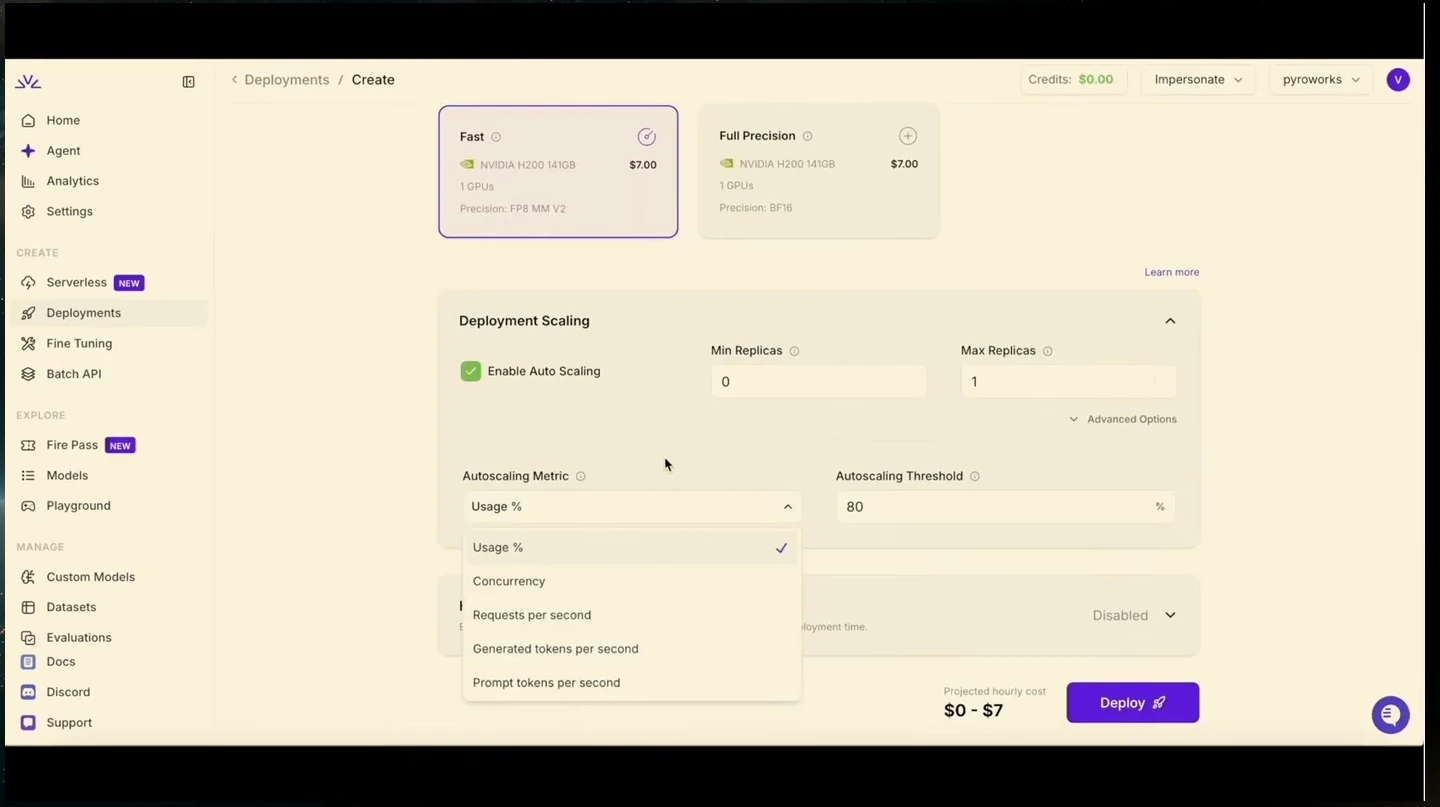1440x807 pixels.
Task: Open the pyroworks account dropdown
Action: click(x=1321, y=80)
